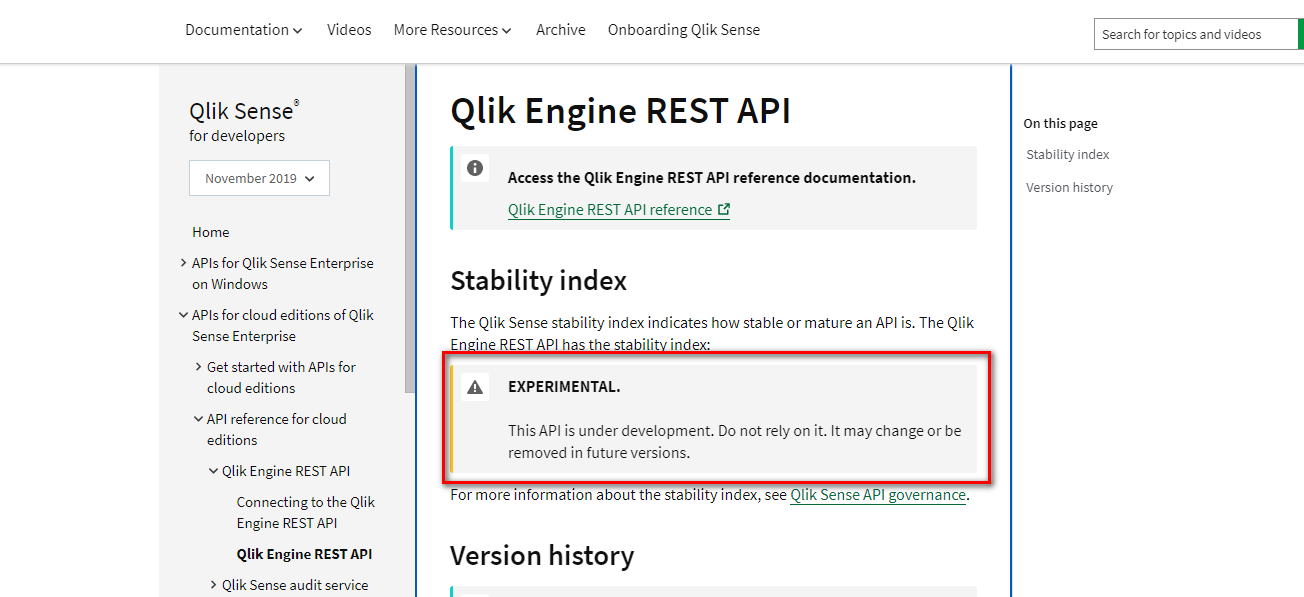Open Onboarding Qlik Sense in top navigation
The height and width of the screenshot is (597, 1304).
coord(683,30)
